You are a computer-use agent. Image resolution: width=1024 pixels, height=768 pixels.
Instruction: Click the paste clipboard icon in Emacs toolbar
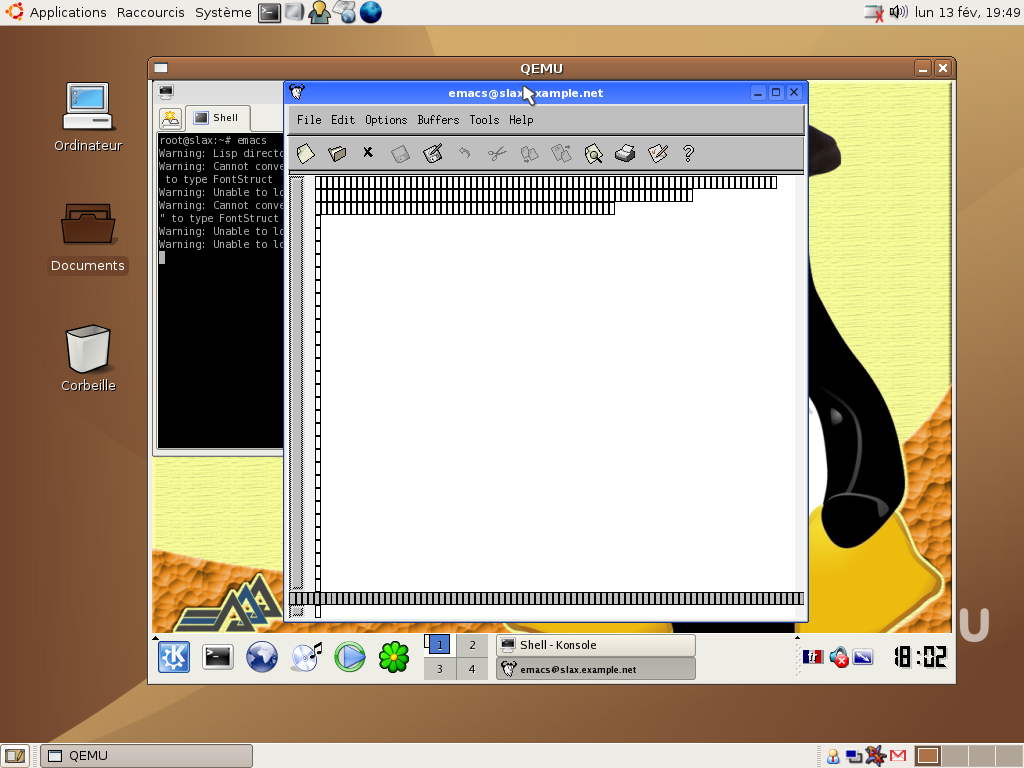(x=561, y=153)
